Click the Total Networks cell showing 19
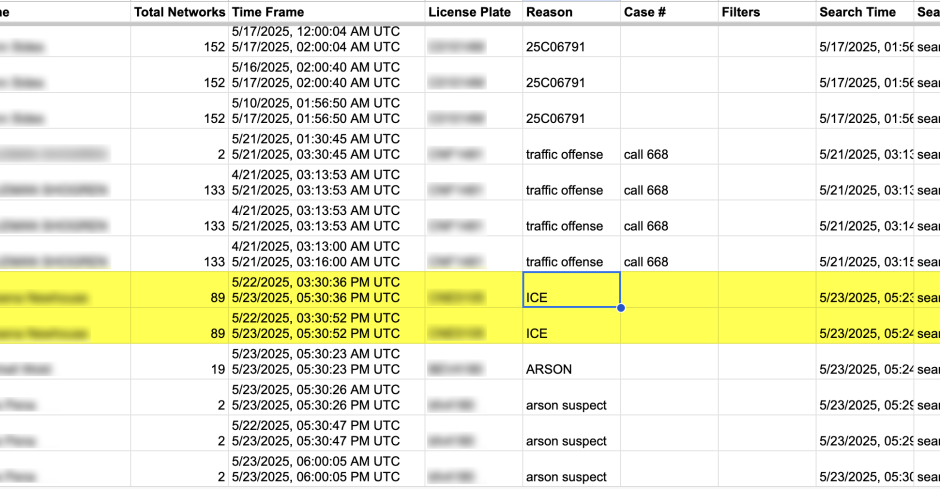This screenshot has width=940, height=489. pos(179,362)
